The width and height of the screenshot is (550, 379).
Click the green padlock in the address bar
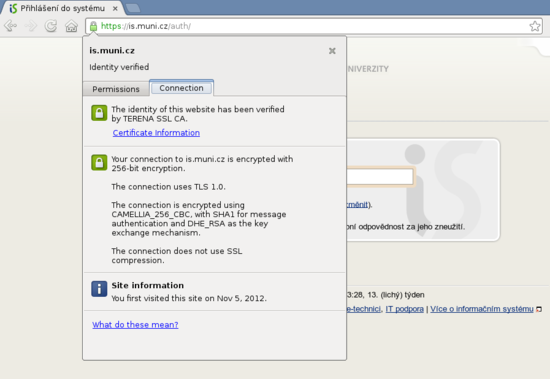coord(93,26)
